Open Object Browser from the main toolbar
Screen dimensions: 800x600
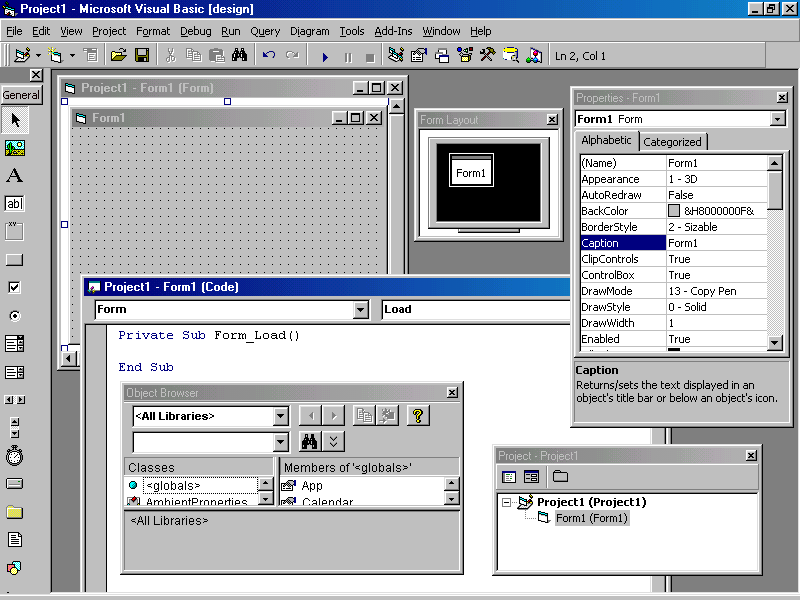click(x=465, y=55)
